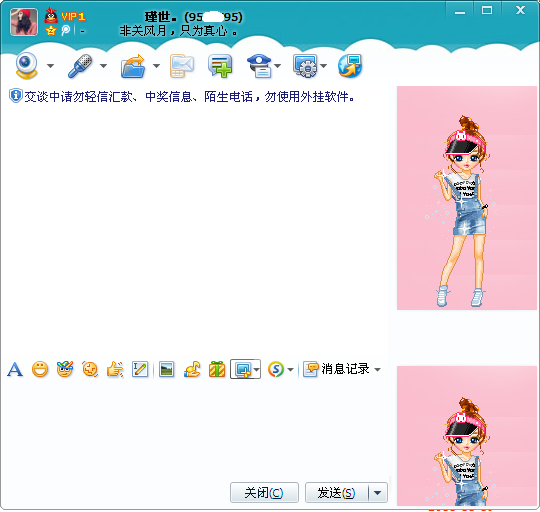Open the emoticon smiley picker
Image resolution: width=540 pixels, height=512 pixels.
click(x=40, y=369)
